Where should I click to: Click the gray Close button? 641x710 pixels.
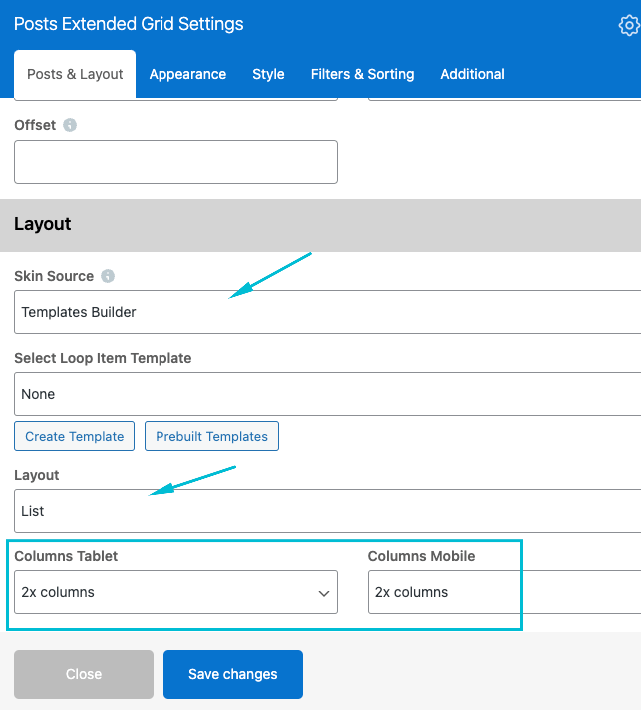(x=84, y=674)
